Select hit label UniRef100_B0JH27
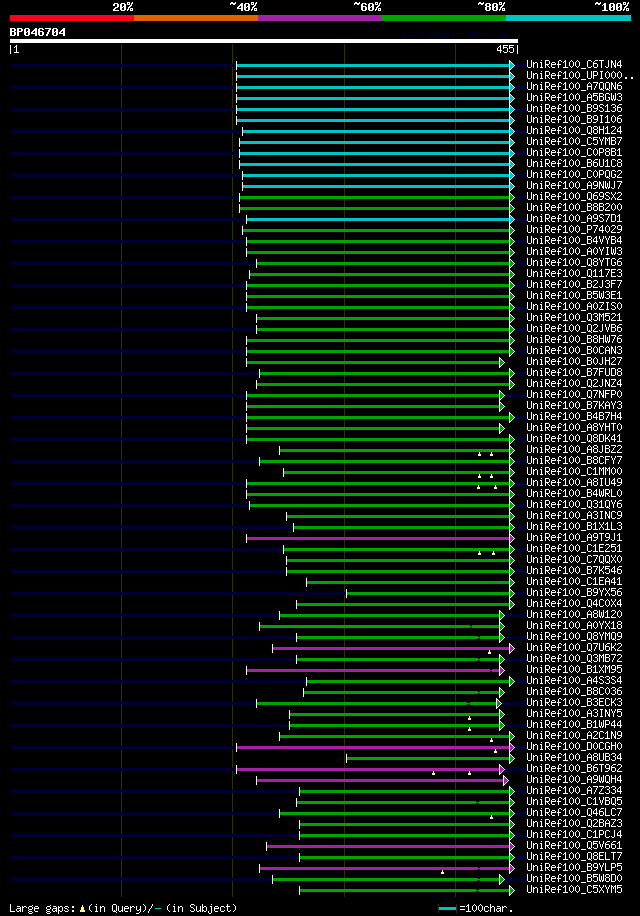 point(574,362)
